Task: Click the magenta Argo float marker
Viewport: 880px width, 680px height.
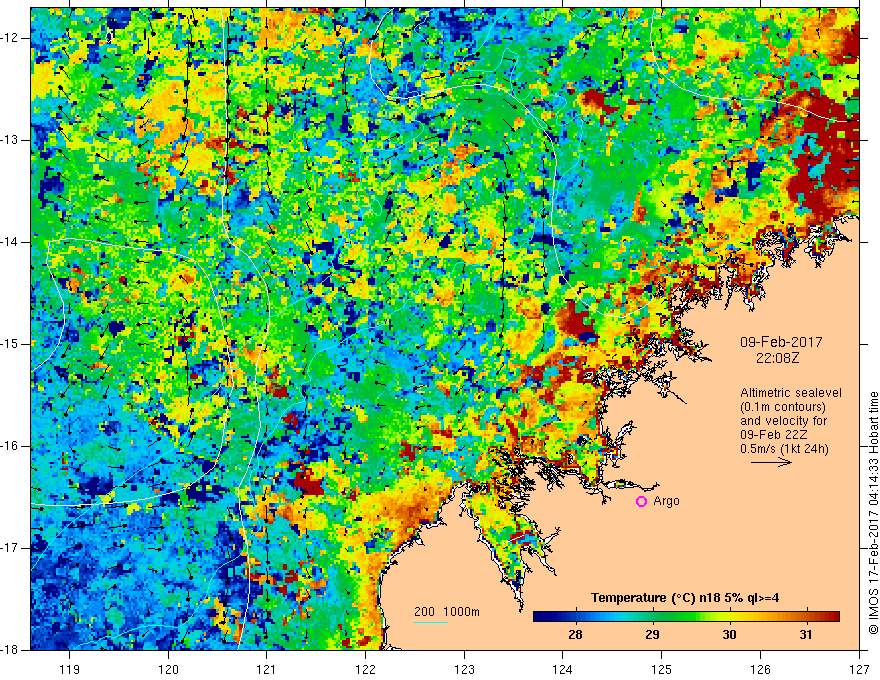Action: 641,501
